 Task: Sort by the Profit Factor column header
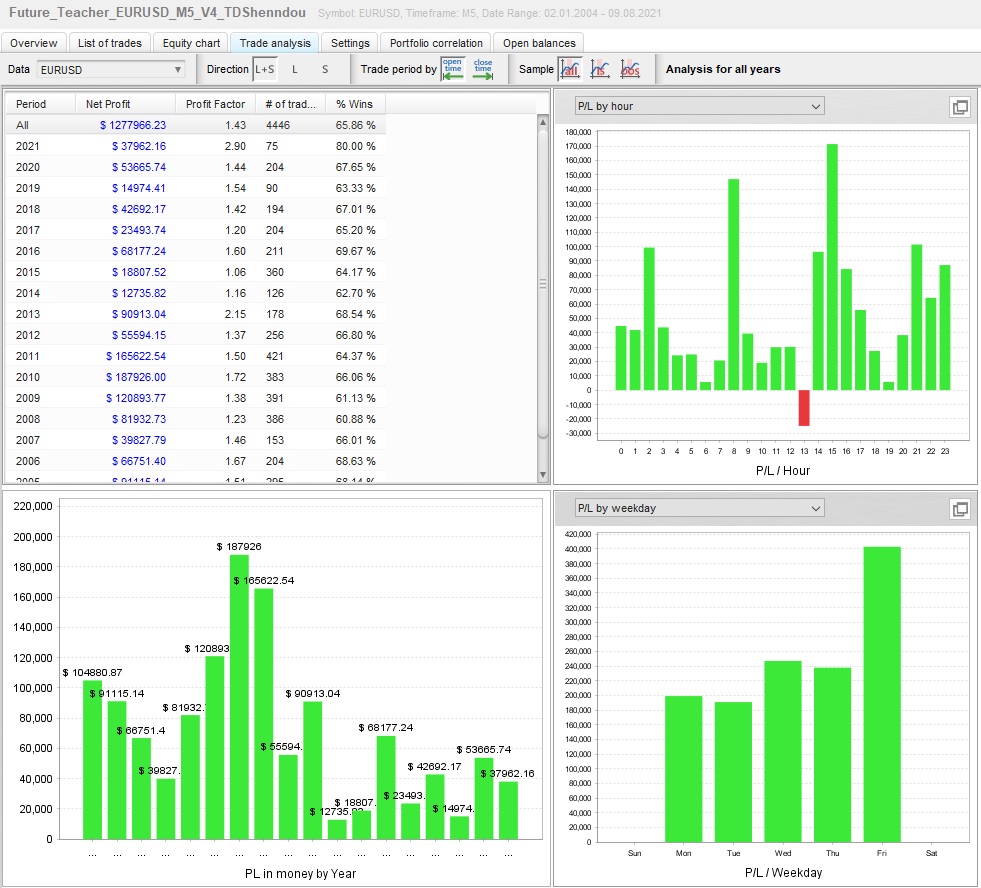coord(215,104)
